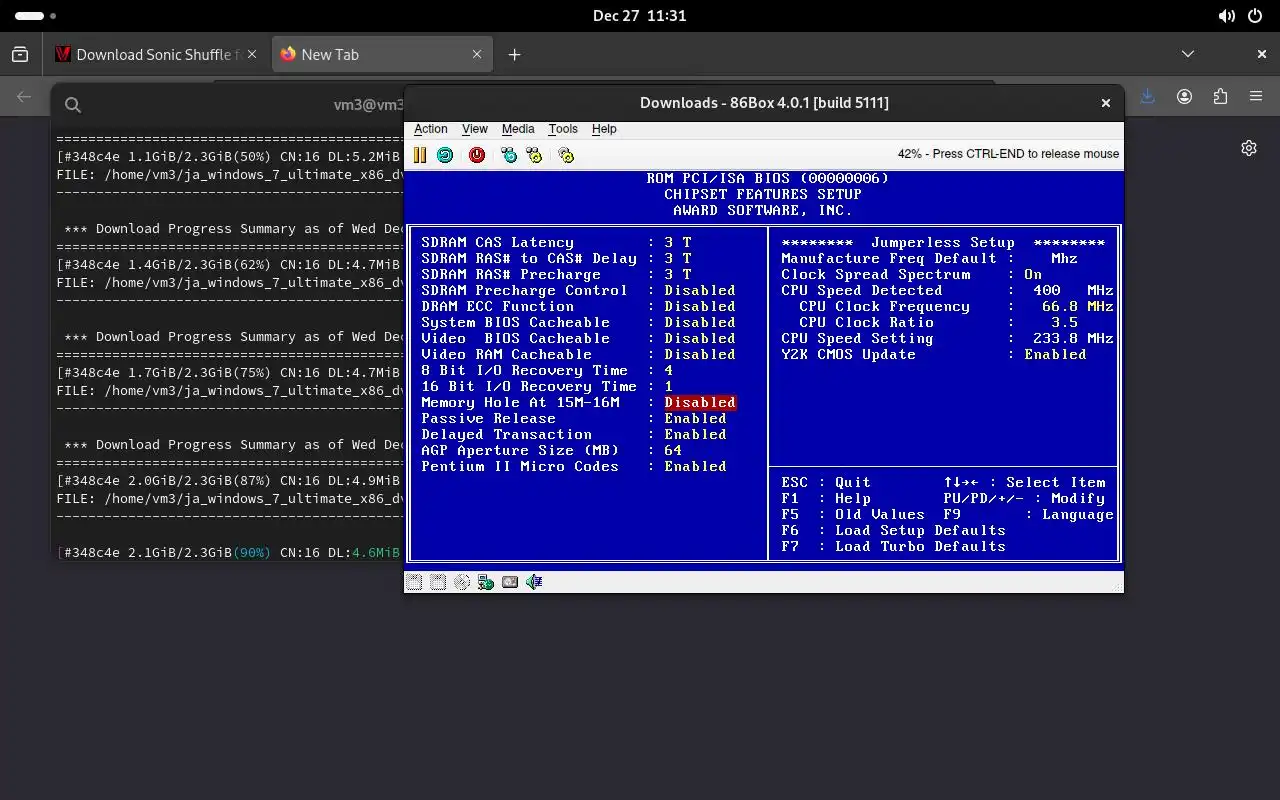1280x800 pixels.
Task: Click the Delayed Transaction BIOS entry
Action: point(574,435)
